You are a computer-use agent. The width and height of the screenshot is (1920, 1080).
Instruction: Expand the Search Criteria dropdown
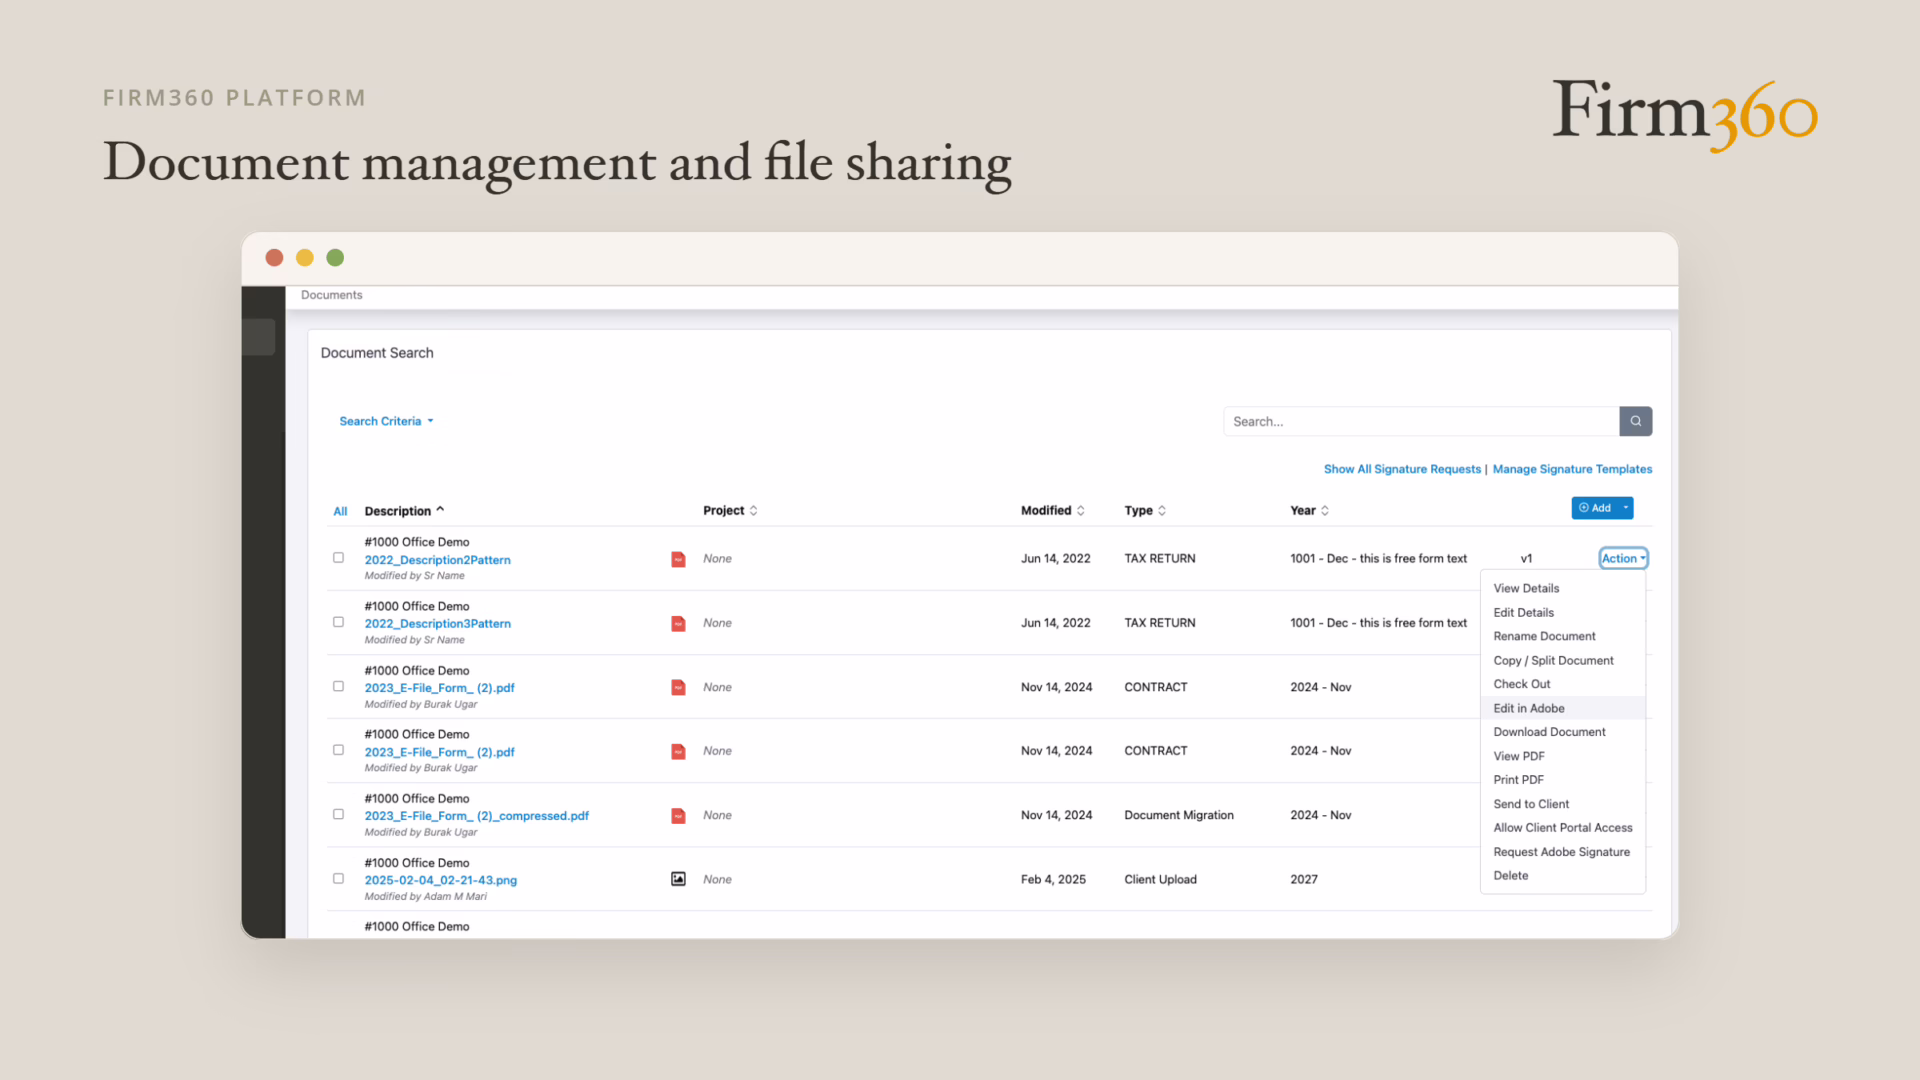coord(386,421)
